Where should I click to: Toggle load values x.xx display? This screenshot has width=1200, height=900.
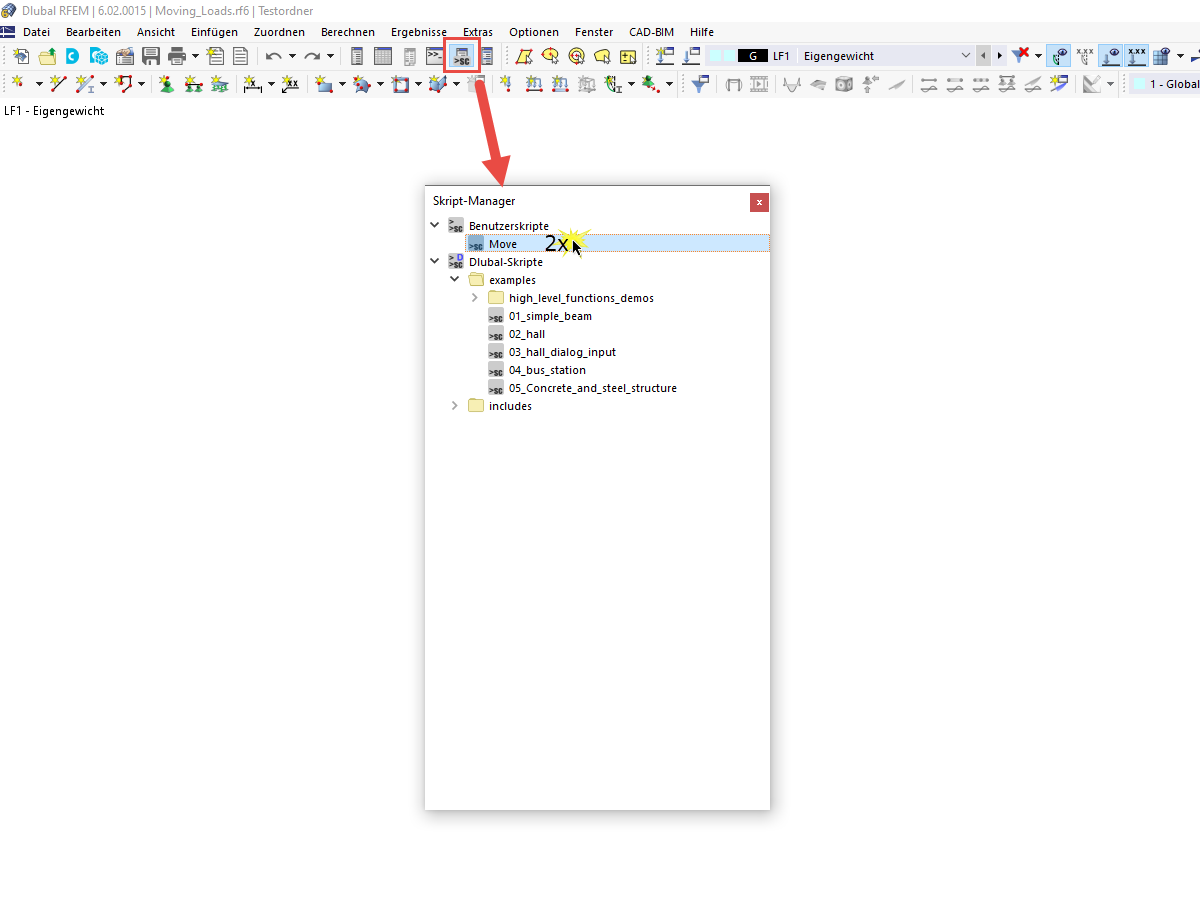pyautogui.click(x=1085, y=56)
